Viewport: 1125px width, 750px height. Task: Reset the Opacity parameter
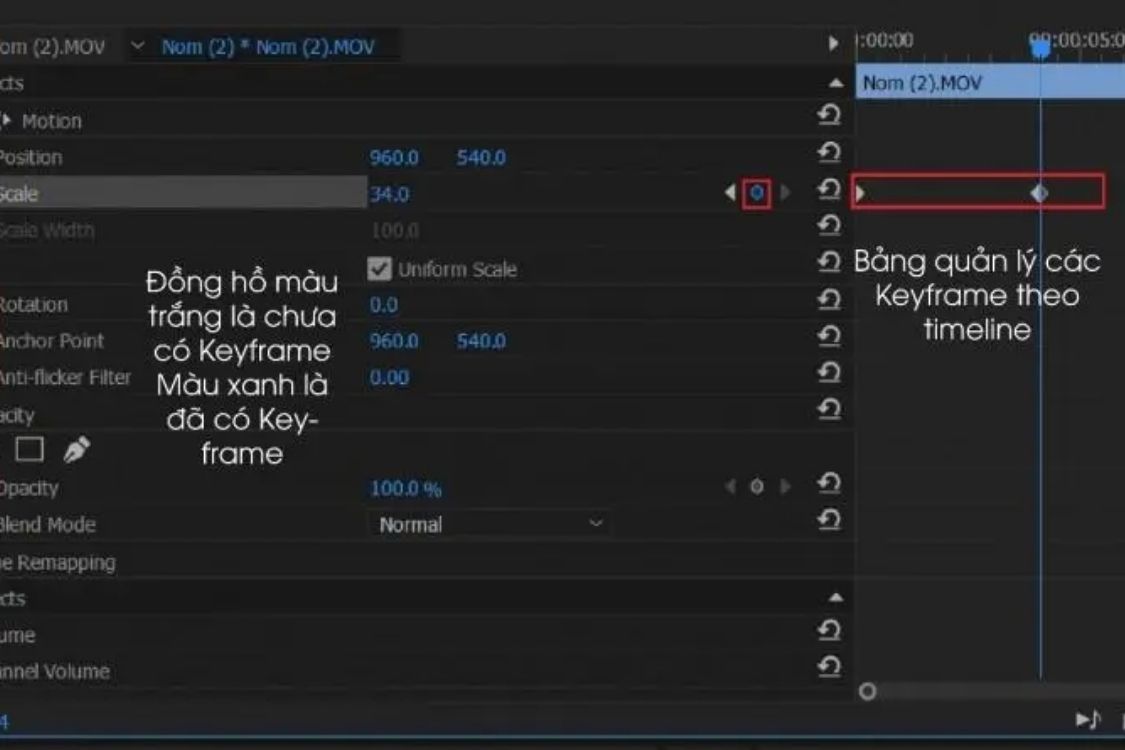[x=828, y=484]
